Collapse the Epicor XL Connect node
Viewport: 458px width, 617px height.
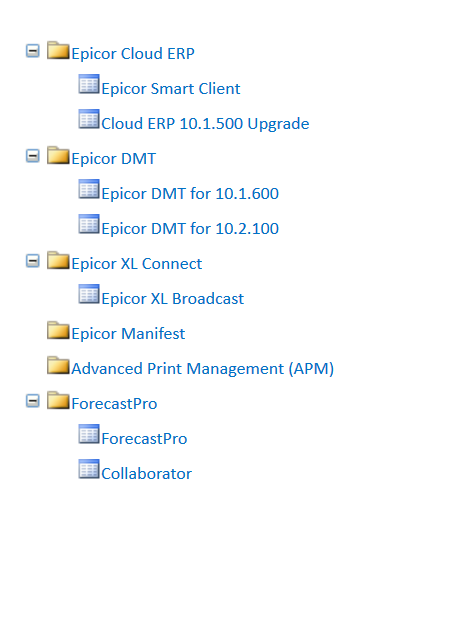click(33, 261)
